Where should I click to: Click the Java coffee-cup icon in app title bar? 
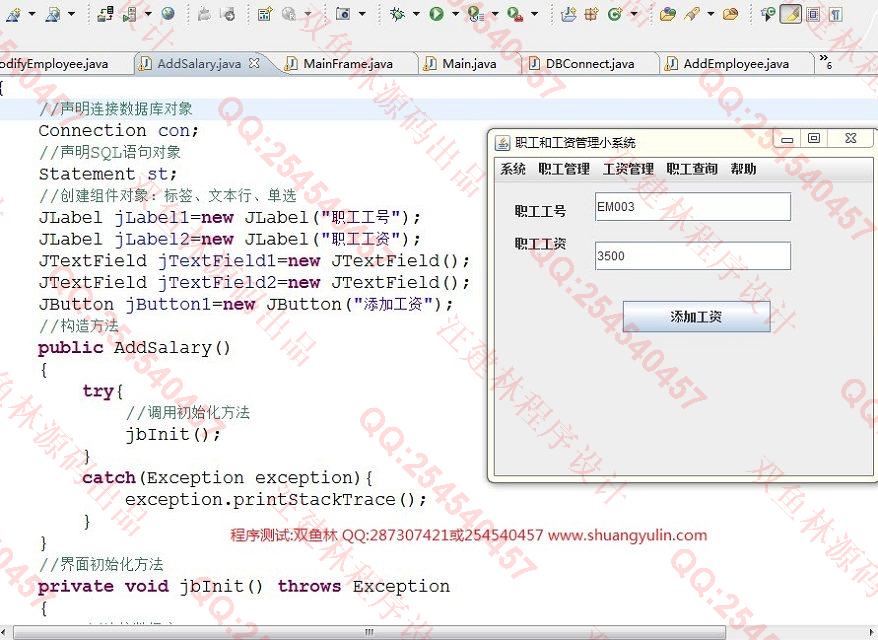pyautogui.click(x=502, y=143)
